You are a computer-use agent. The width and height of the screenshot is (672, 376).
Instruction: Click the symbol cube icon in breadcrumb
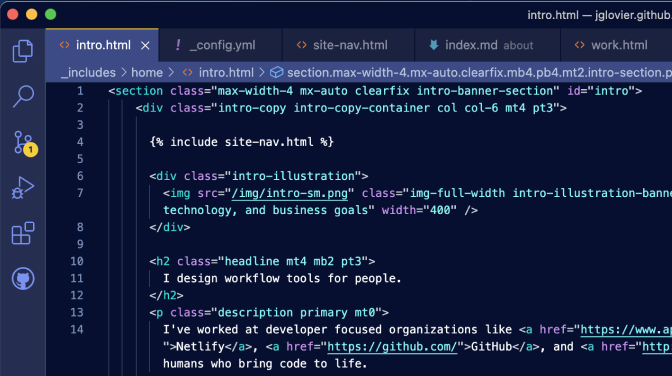point(276,72)
